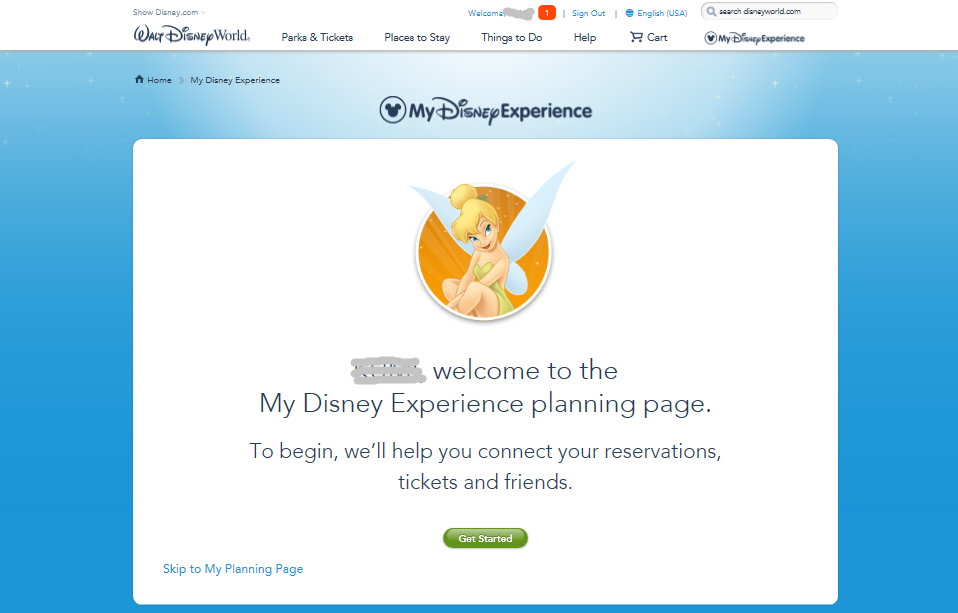Screen dimensions: 958x613
Task: Click the globe language icon
Action: [x=629, y=13]
